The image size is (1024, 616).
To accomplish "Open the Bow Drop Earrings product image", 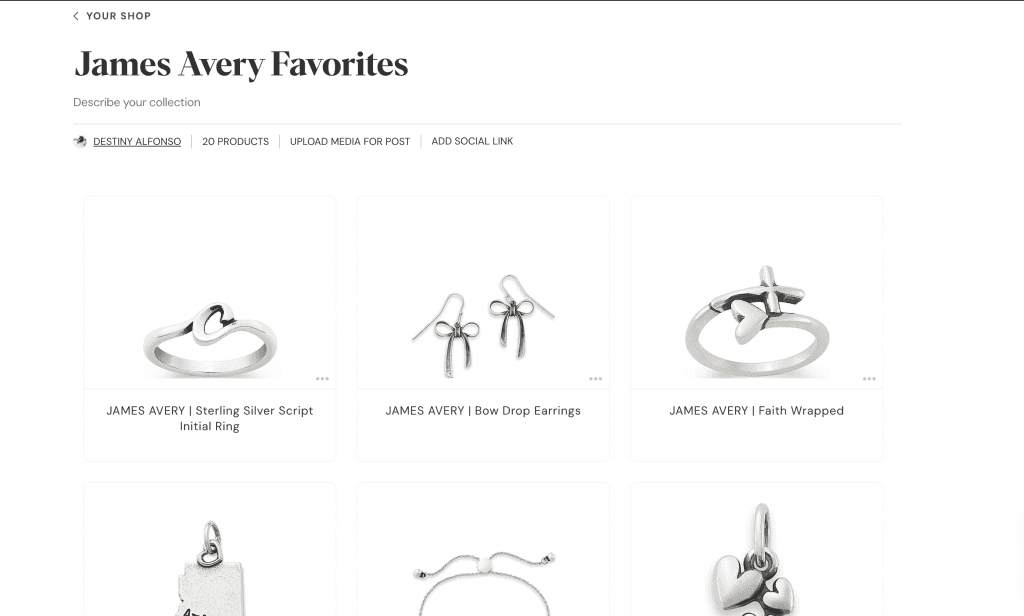I will pyautogui.click(x=483, y=293).
